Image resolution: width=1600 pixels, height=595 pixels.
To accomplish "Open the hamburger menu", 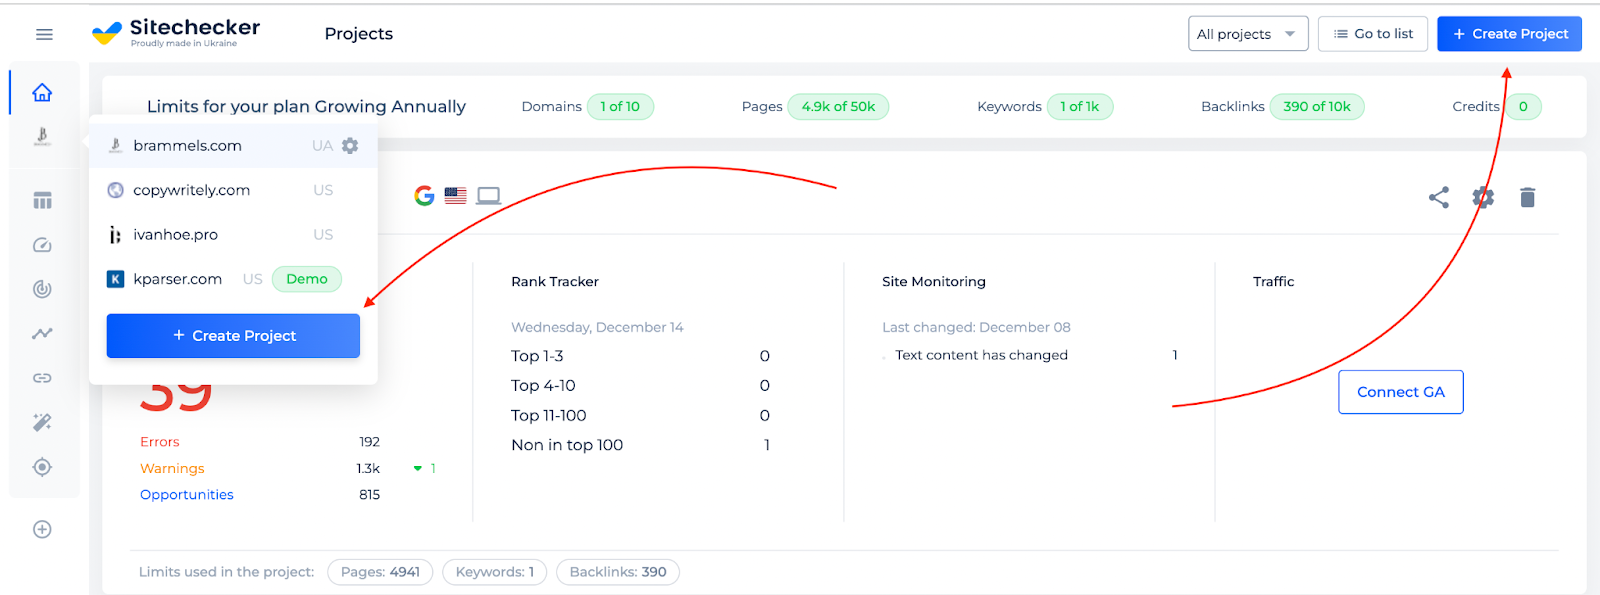I will 44,34.
